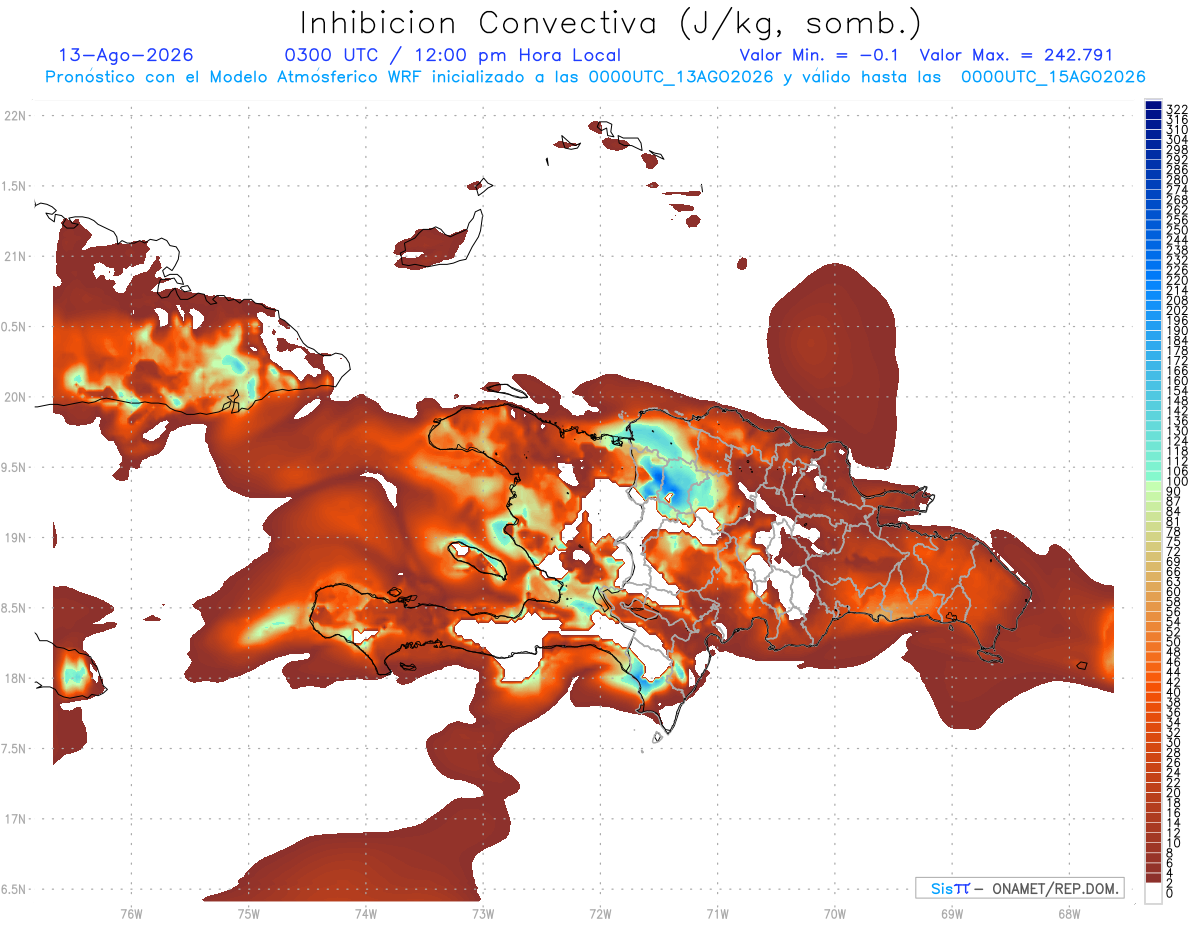The width and height of the screenshot is (1200, 927).
Task: Click the '19N' latitude label
Action: tap(15, 538)
